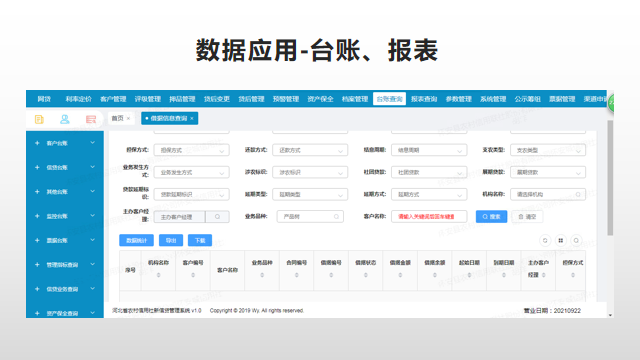This screenshot has width=640, height=360.
Task: Click sort icon under 业务品种 column
Action: [262, 275]
